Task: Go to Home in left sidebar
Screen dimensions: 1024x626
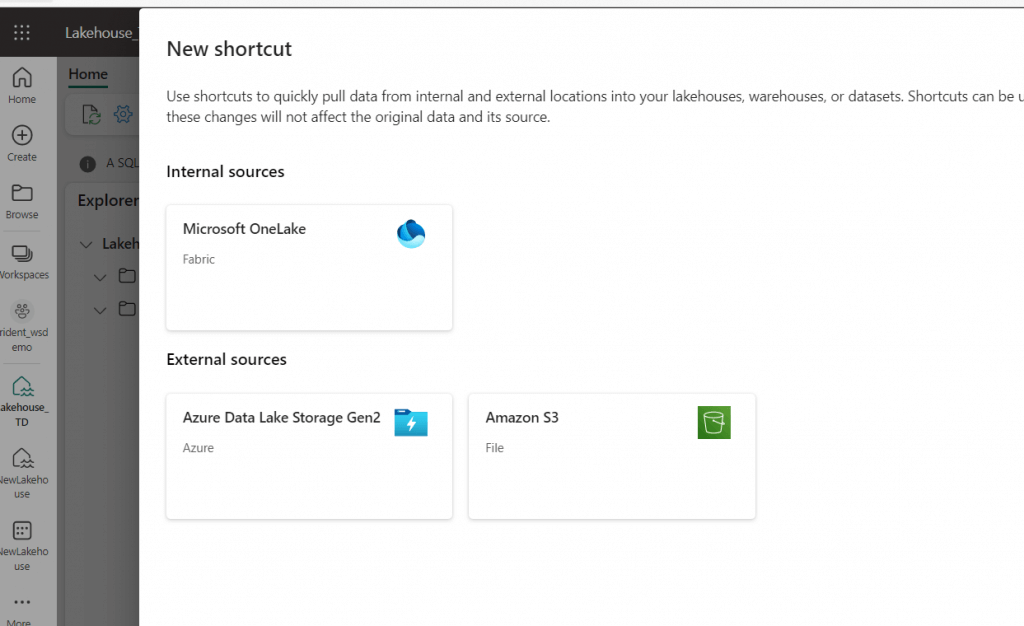Action: tap(22, 86)
